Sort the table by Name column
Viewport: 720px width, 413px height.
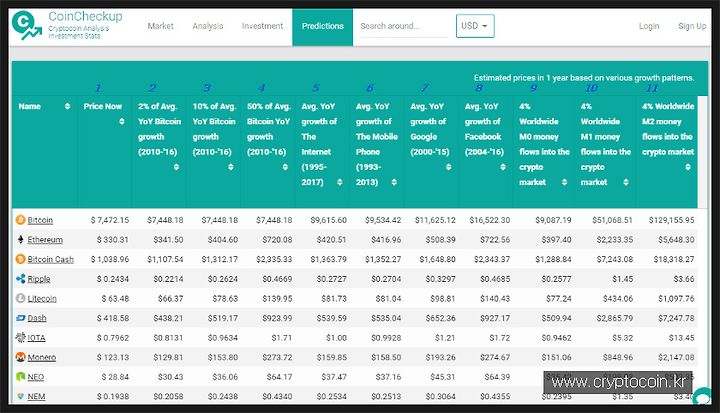click(68, 106)
